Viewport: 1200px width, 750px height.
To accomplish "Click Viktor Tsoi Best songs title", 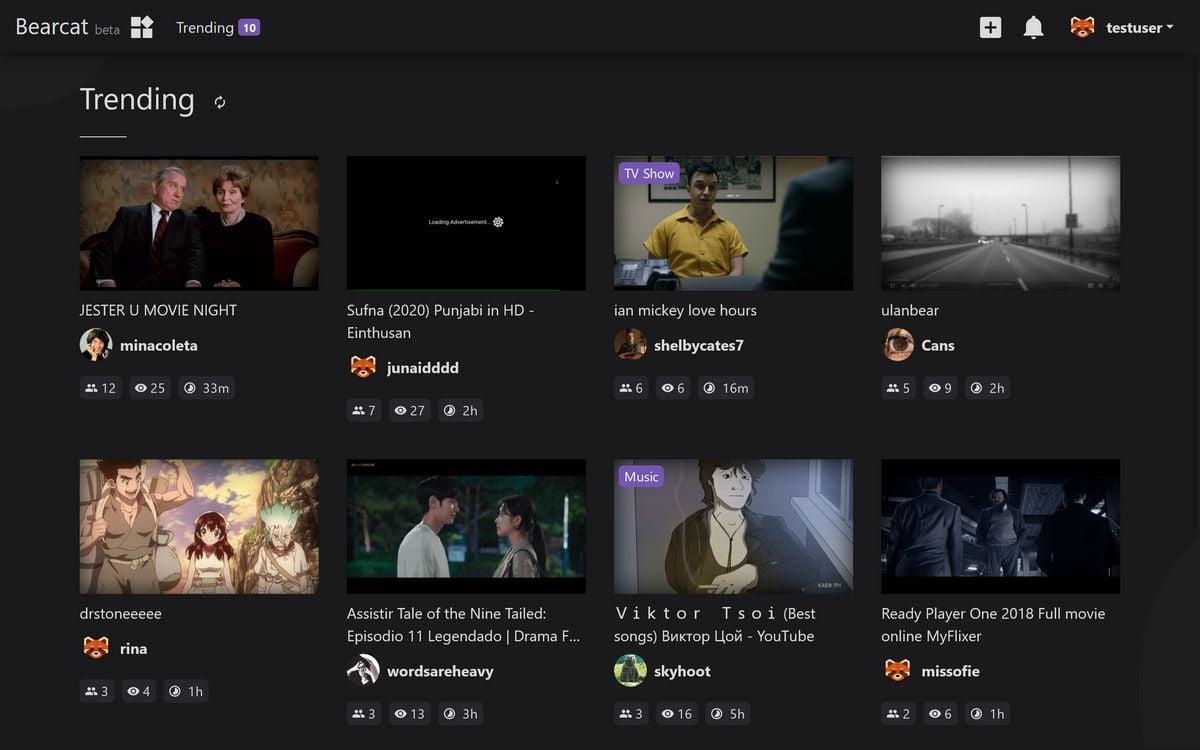I will (x=715, y=625).
